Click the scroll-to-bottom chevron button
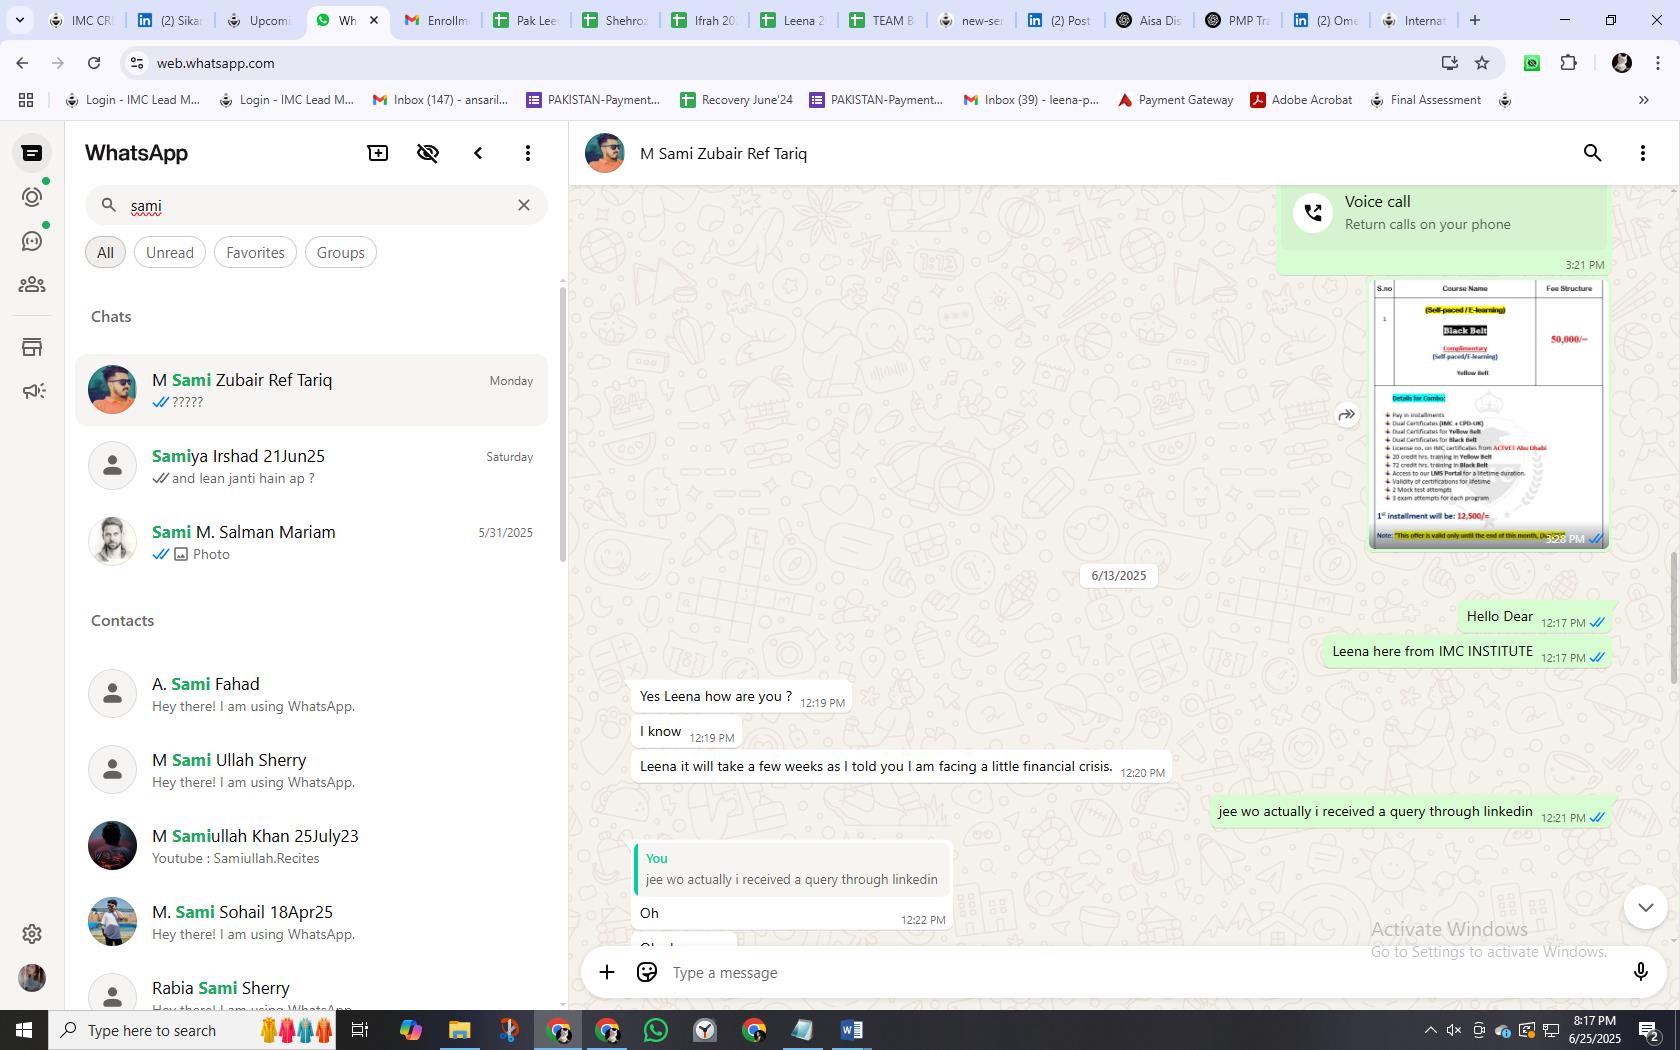The image size is (1680, 1050). click(x=1645, y=907)
